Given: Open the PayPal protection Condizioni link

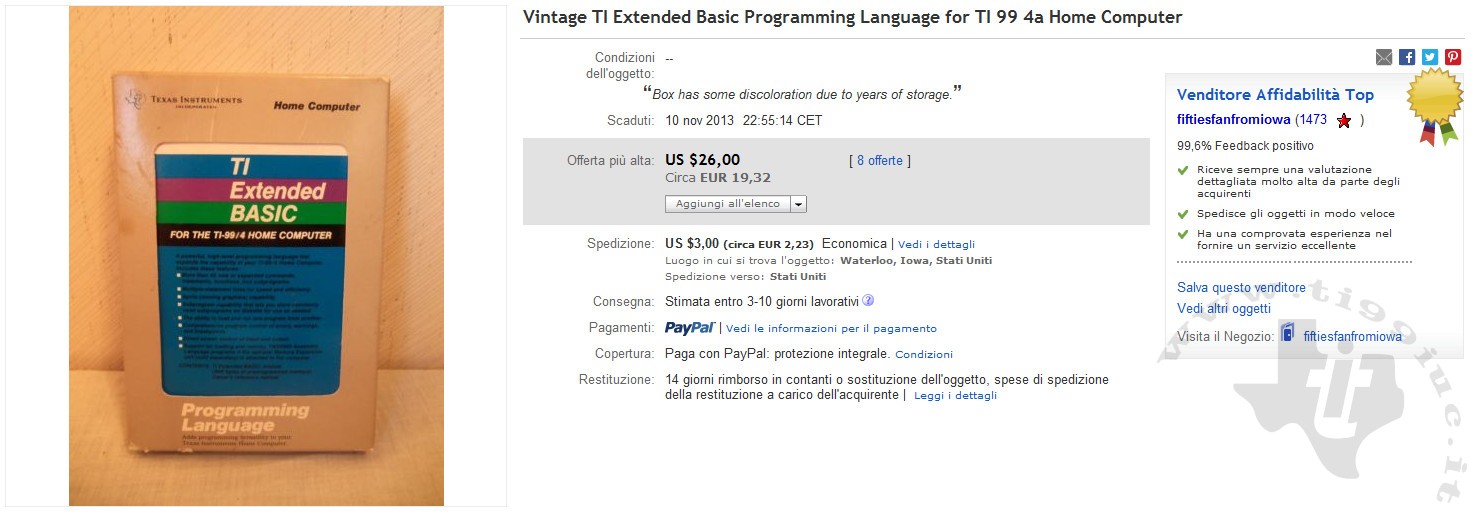Looking at the screenshot, I should click(x=924, y=354).
